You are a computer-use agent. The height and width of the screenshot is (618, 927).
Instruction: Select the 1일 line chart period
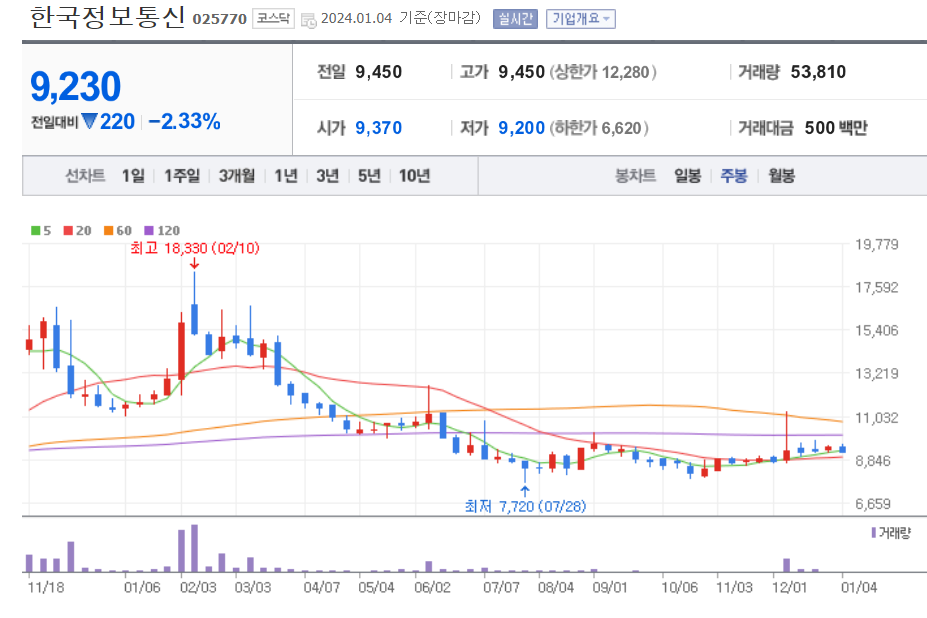tap(133, 176)
